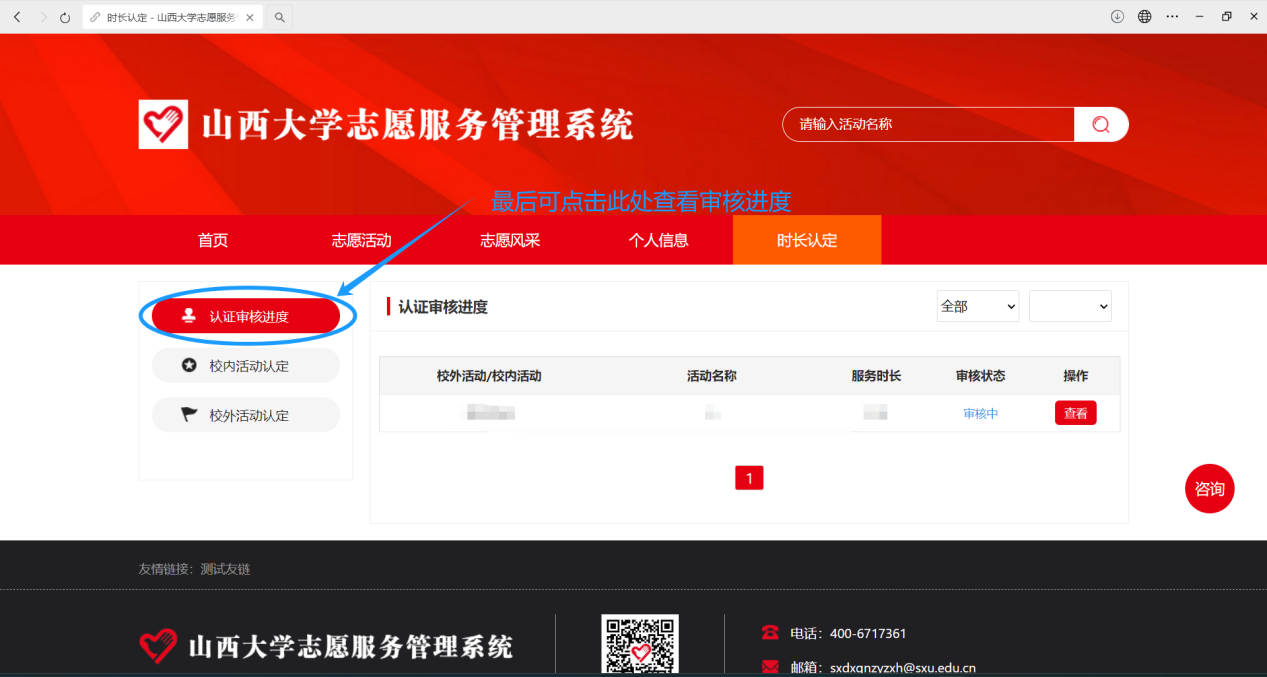This screenshot has height=677, width=1267.
Task: Click the telephone icon in the footer
Action: pyautogui.click(x=770, y=633)
